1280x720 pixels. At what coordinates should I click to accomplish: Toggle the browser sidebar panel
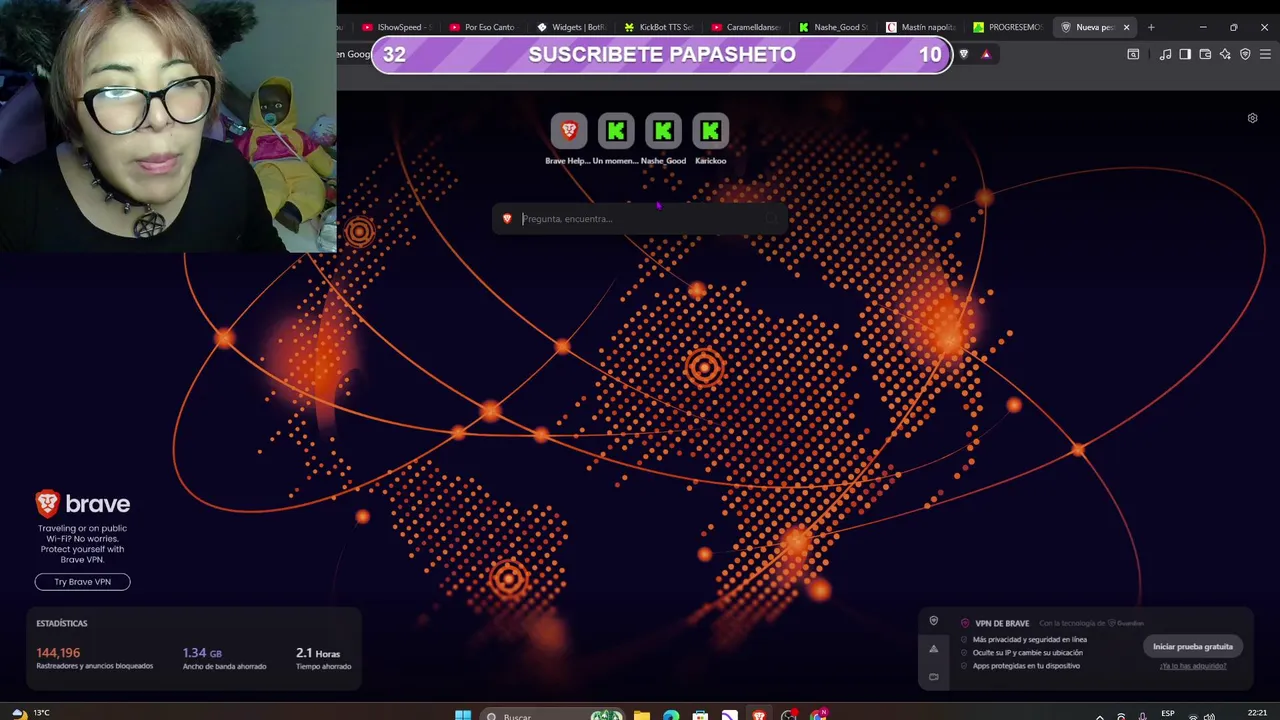[1185, 54]
